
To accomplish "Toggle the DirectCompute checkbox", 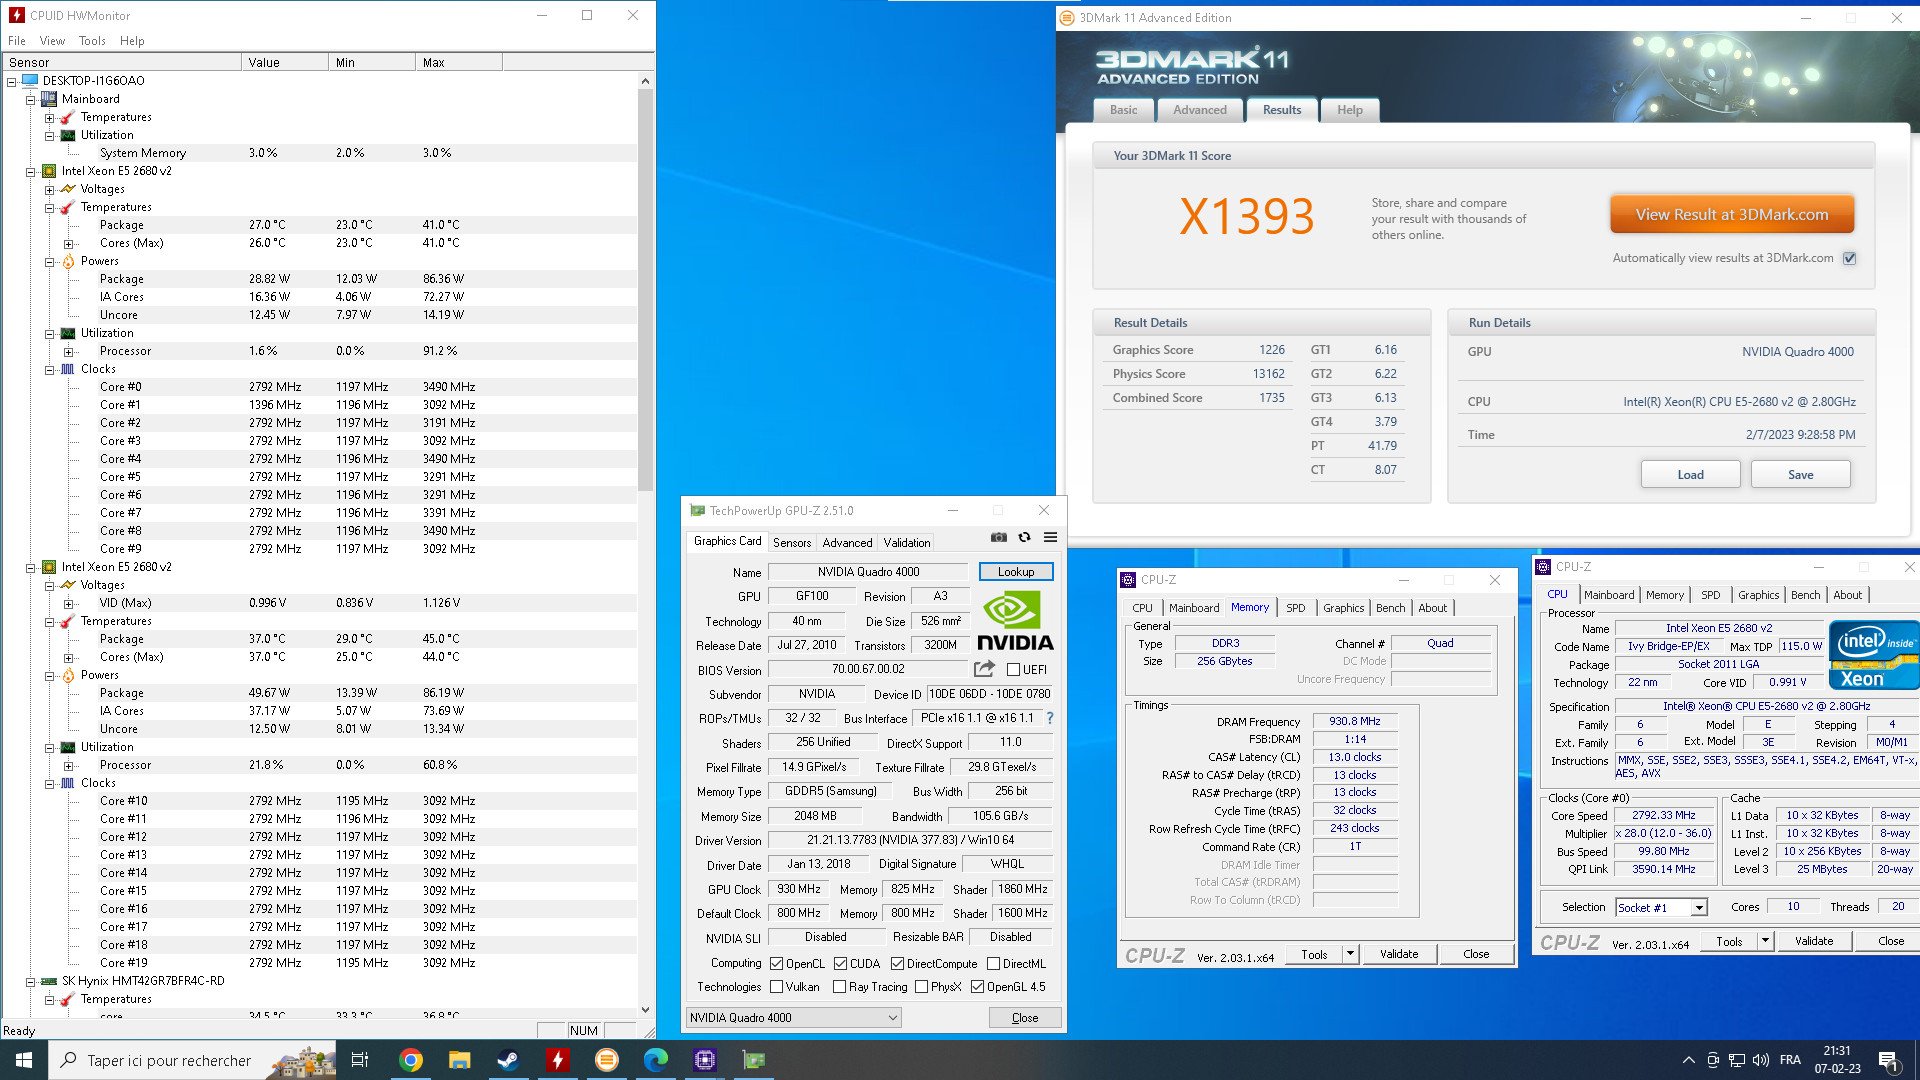I will click(x=898, y=964).
